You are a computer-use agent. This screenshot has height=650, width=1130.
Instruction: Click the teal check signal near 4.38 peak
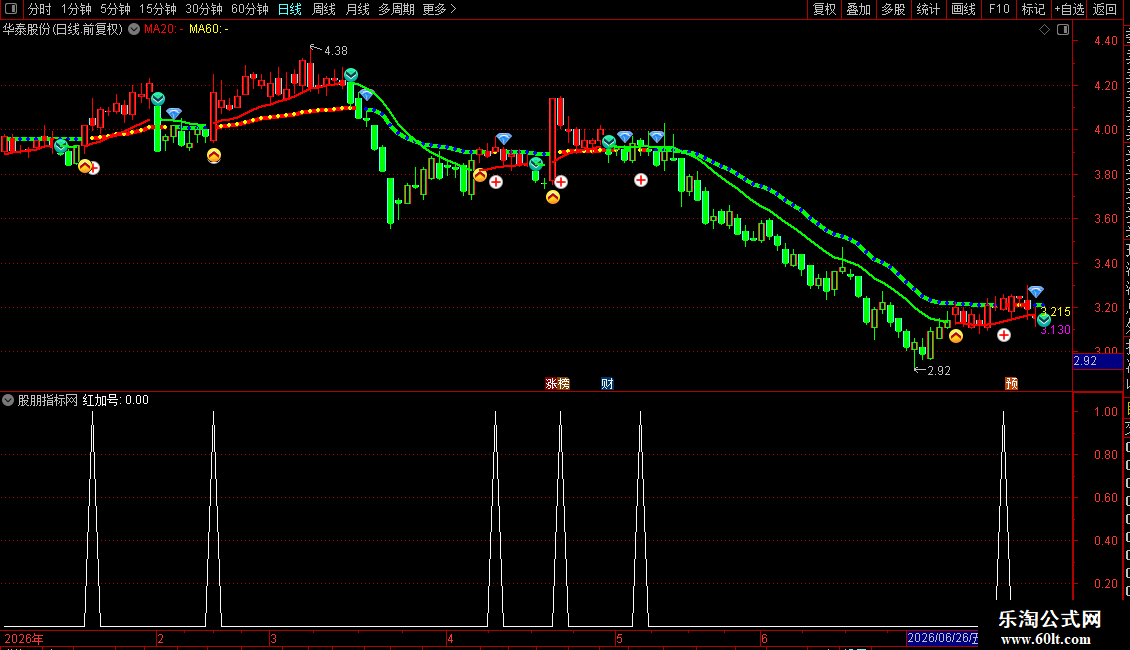(x=351, y=75)
